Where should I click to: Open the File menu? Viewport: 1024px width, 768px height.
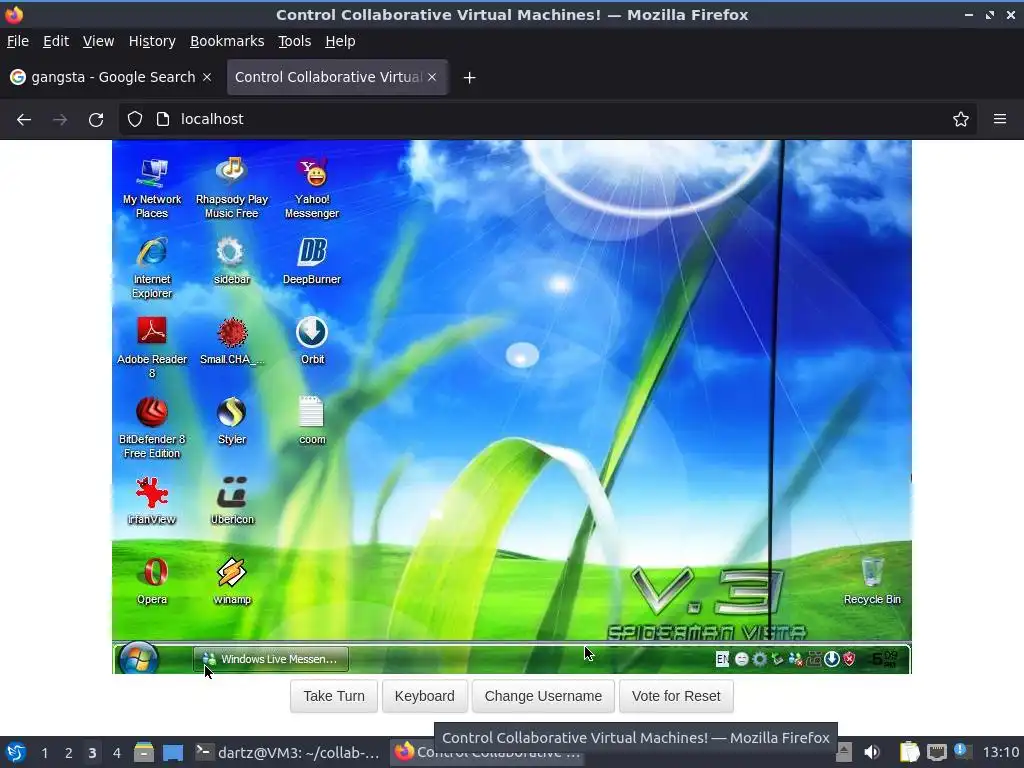(18, 41)
